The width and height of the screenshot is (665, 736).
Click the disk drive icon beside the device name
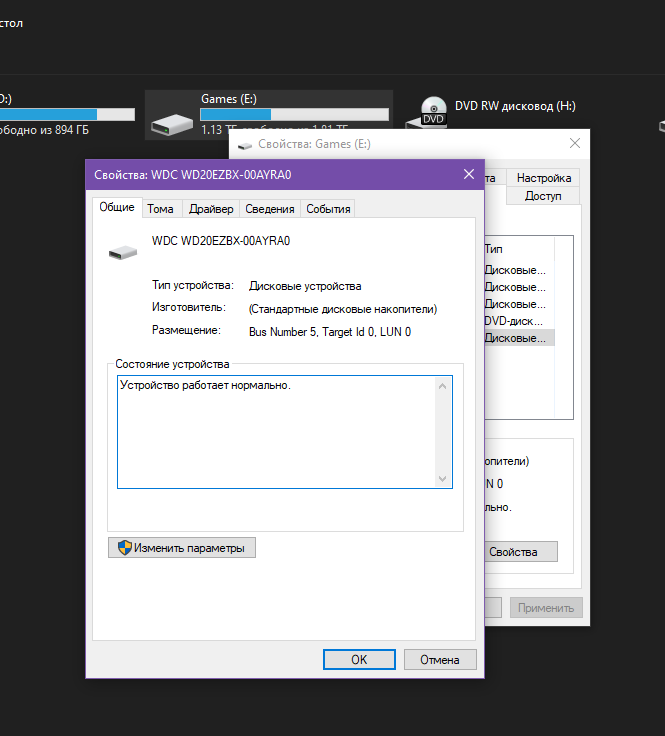click(123, 252)
